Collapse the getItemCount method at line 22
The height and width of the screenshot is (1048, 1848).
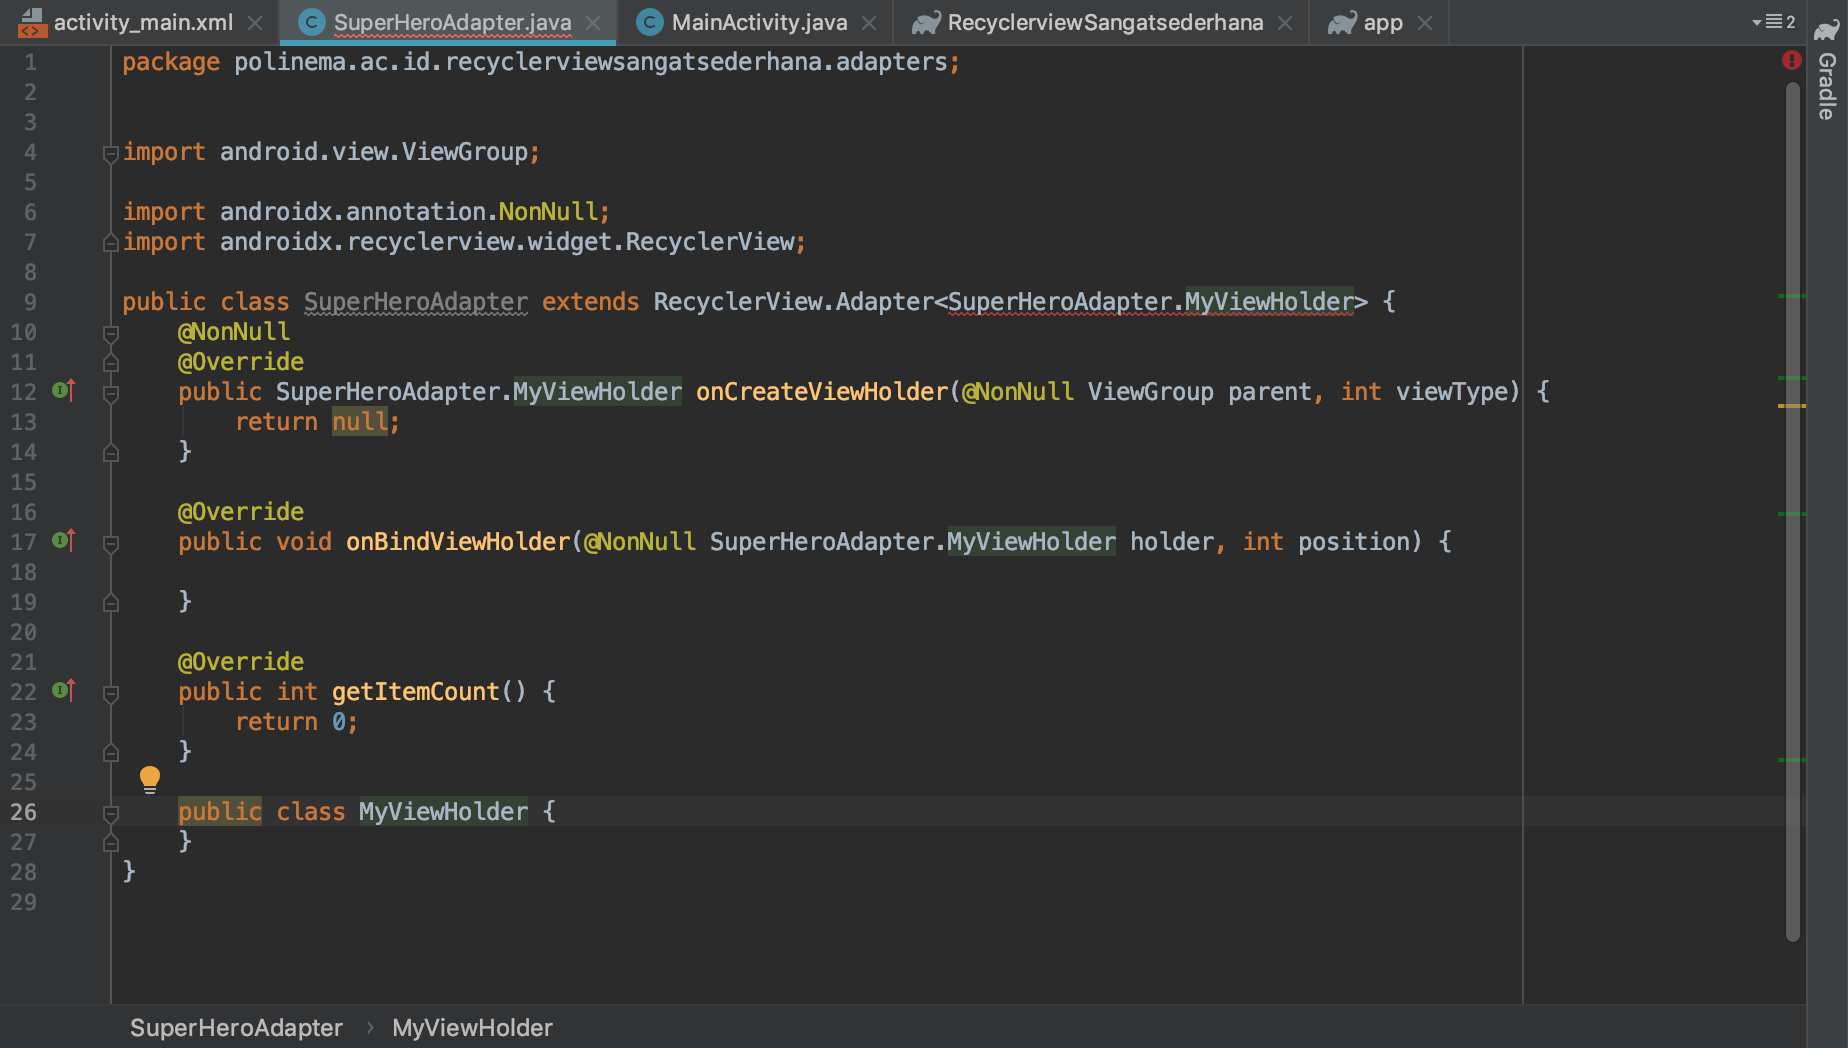[x=111, y=694]
